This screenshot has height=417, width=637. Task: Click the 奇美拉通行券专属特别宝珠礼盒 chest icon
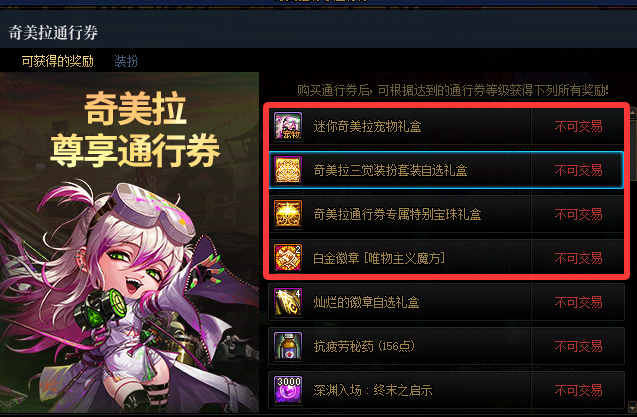(x=288, y=214)
